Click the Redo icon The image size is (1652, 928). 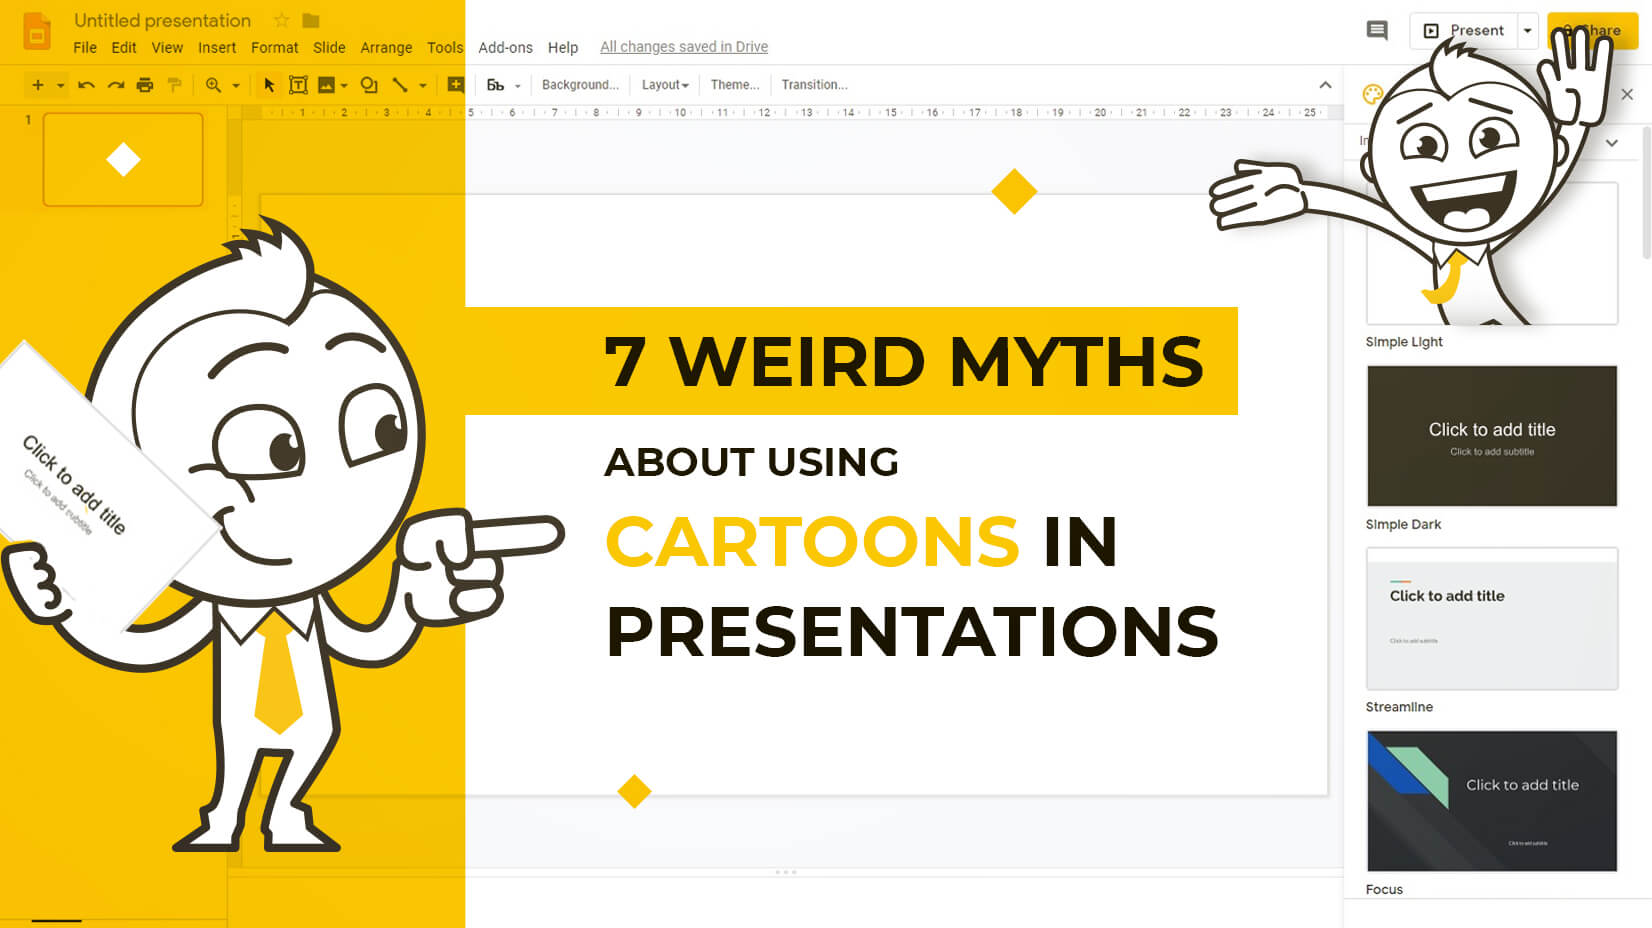pos(116,85)
